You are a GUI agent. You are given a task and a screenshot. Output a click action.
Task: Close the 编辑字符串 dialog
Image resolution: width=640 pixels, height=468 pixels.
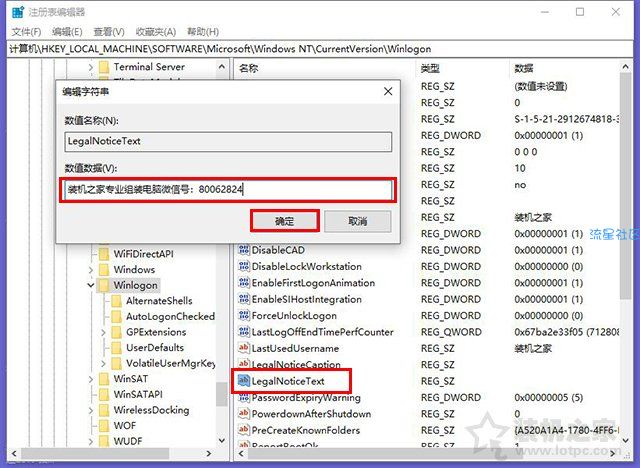point(388,91)
